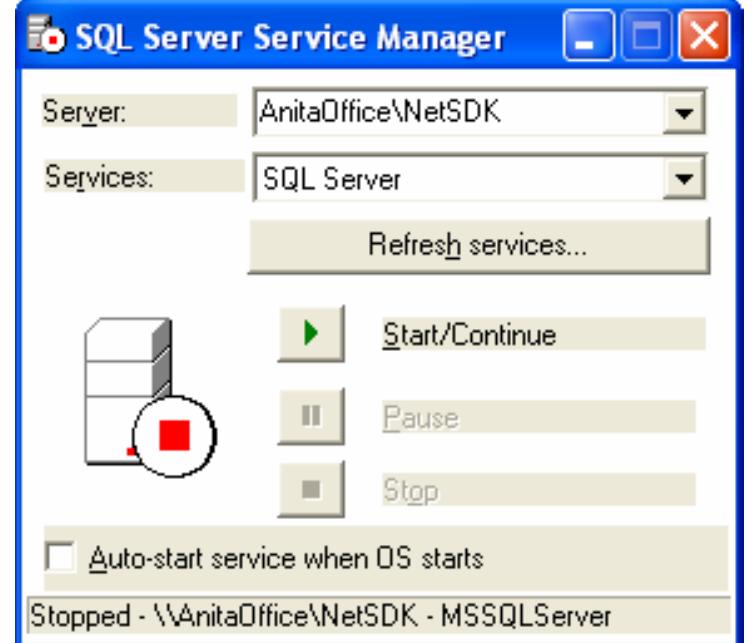Click the greyed-out Stop square button

pyautogui.click(x=311, y=490)
